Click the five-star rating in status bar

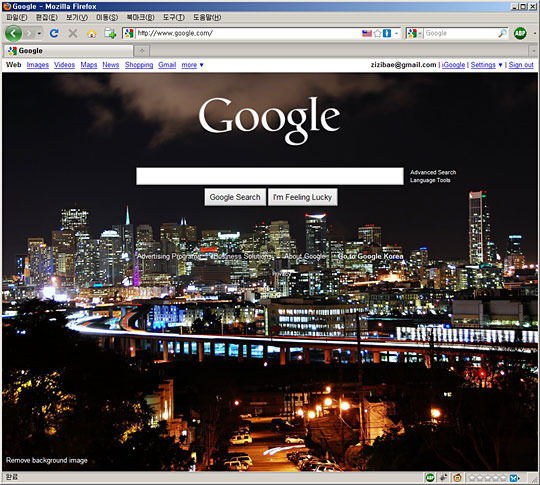point(487,478)
